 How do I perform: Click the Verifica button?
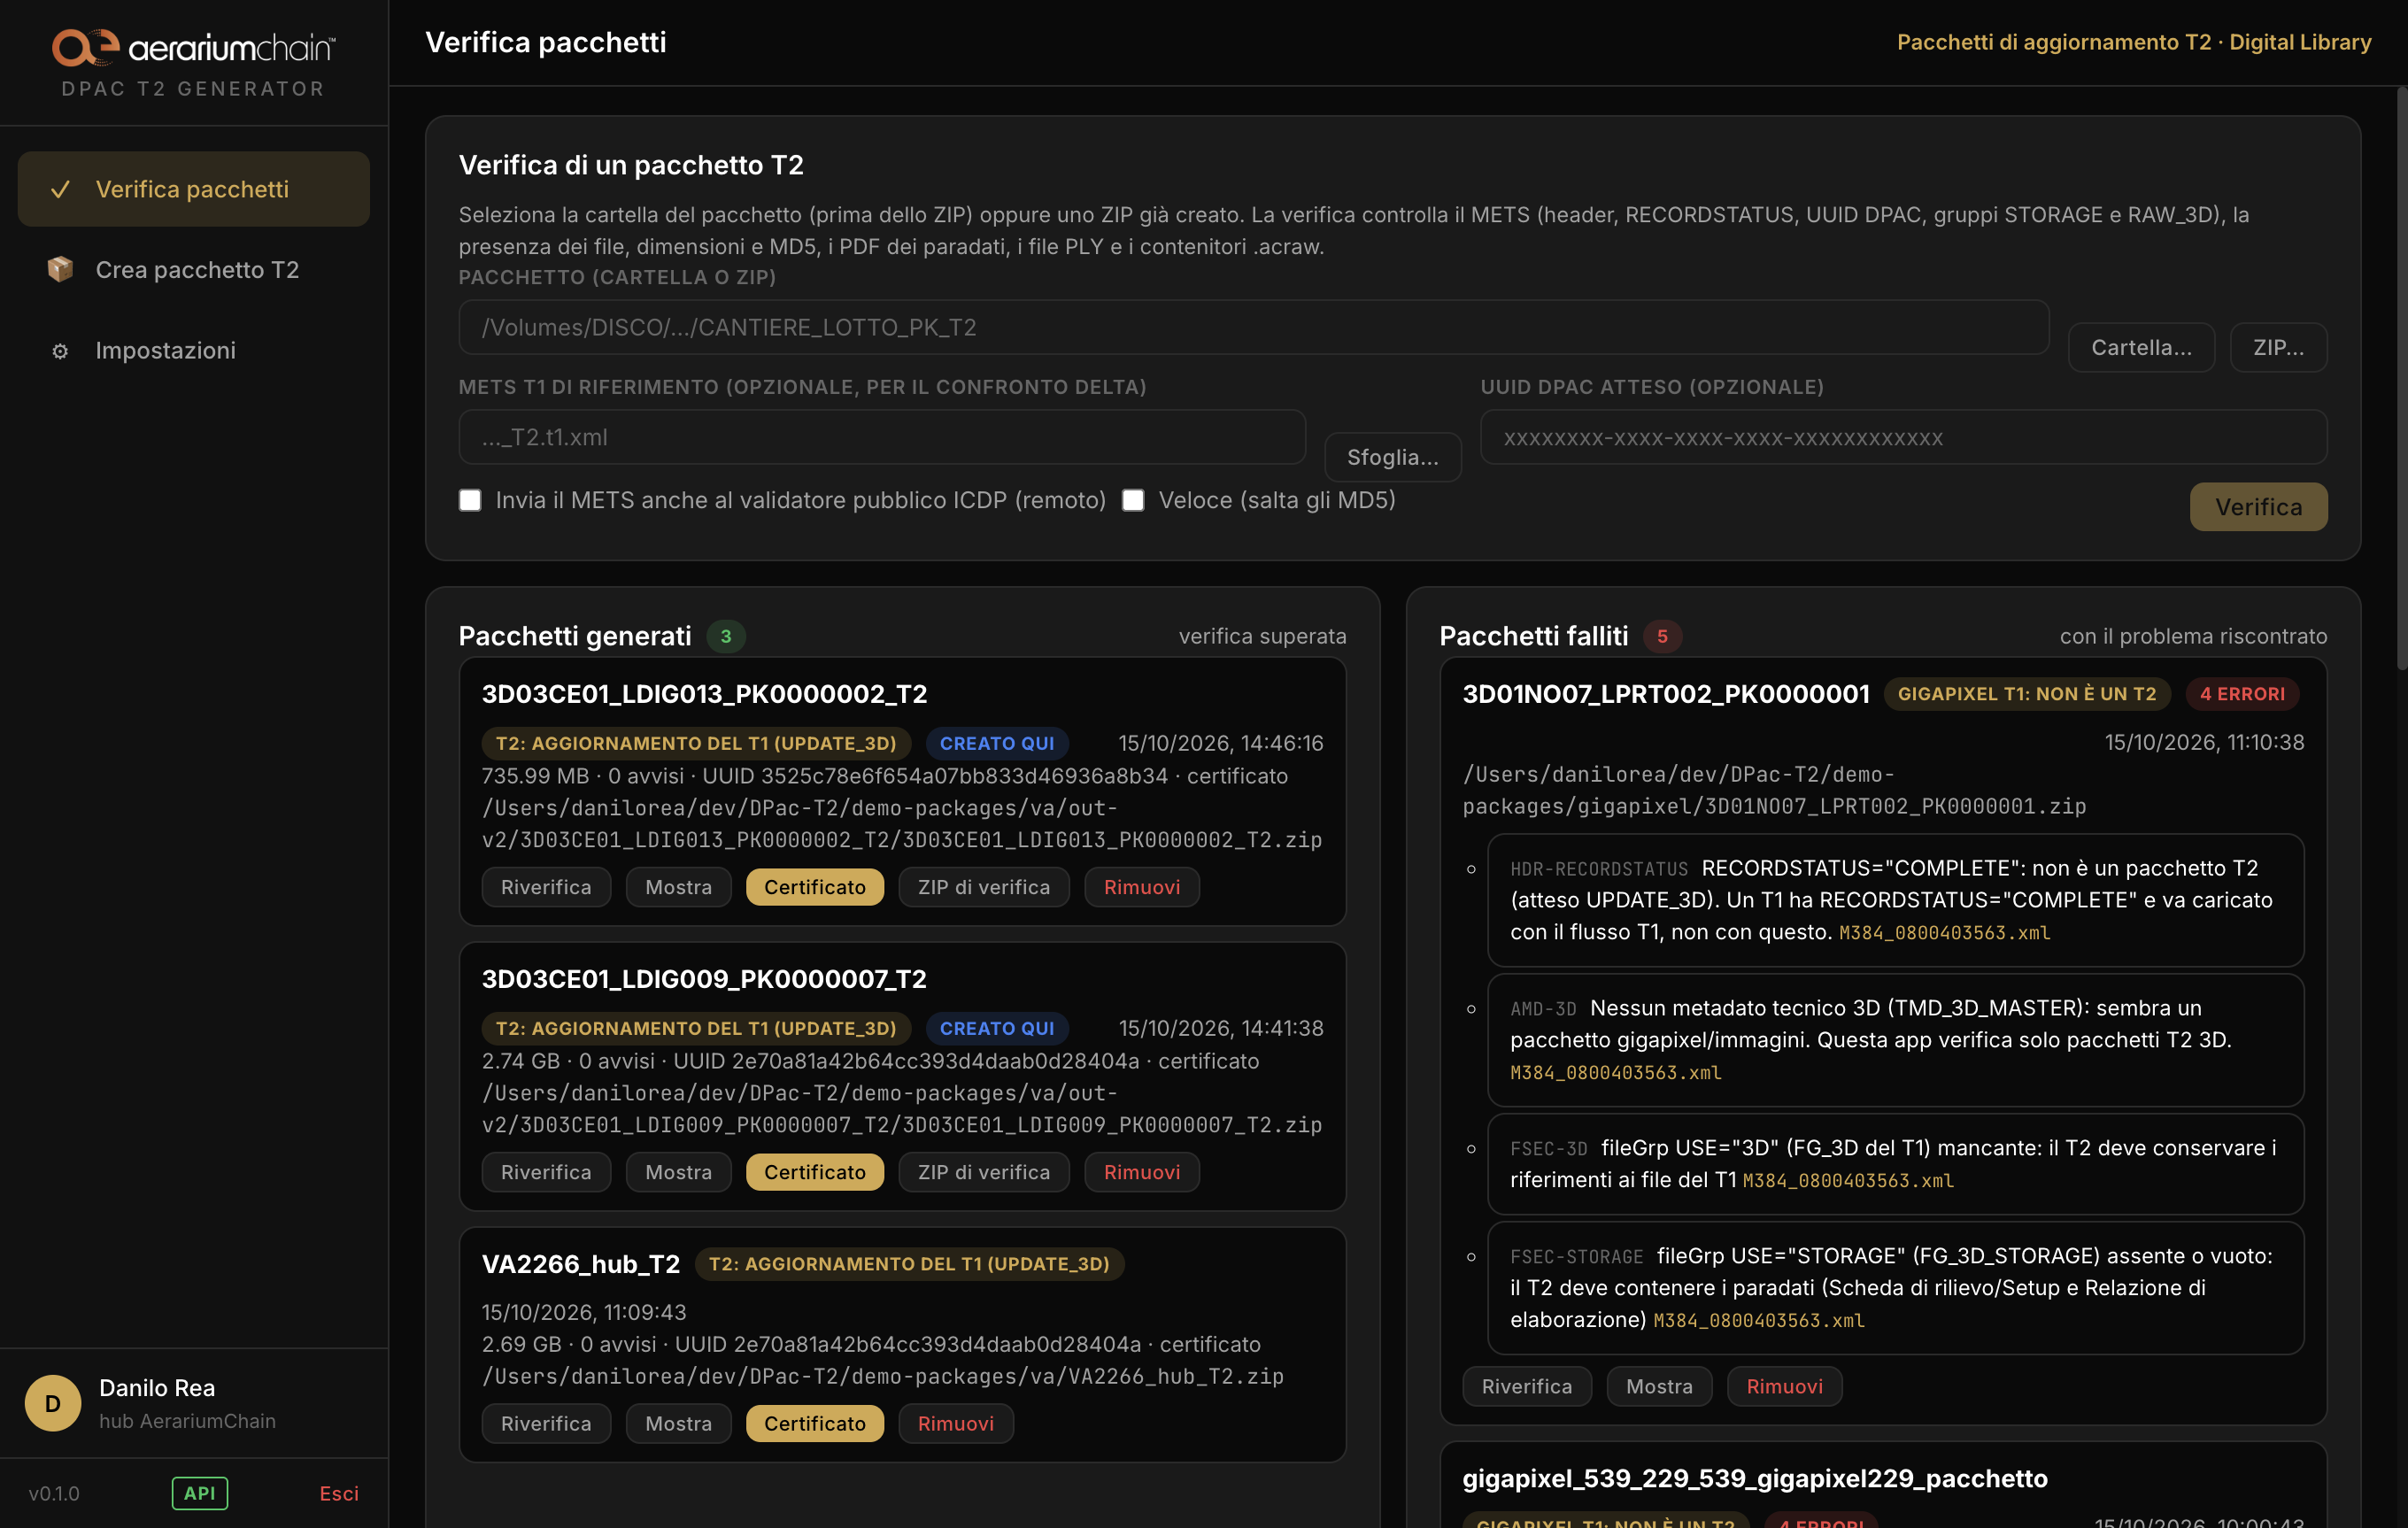click(x=2259, y=507)
